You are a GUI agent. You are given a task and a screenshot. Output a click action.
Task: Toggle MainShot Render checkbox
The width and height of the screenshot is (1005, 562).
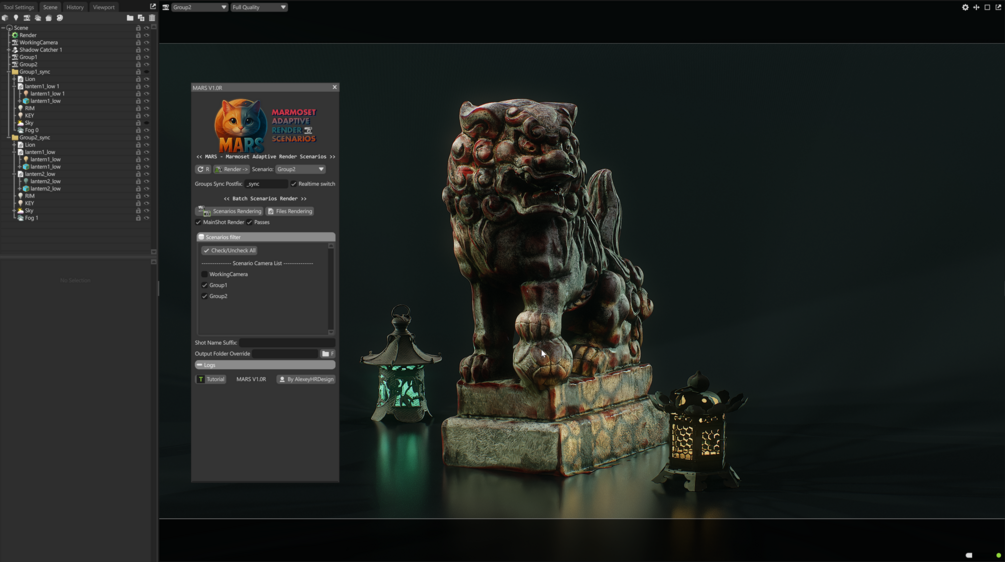point(198,222)
